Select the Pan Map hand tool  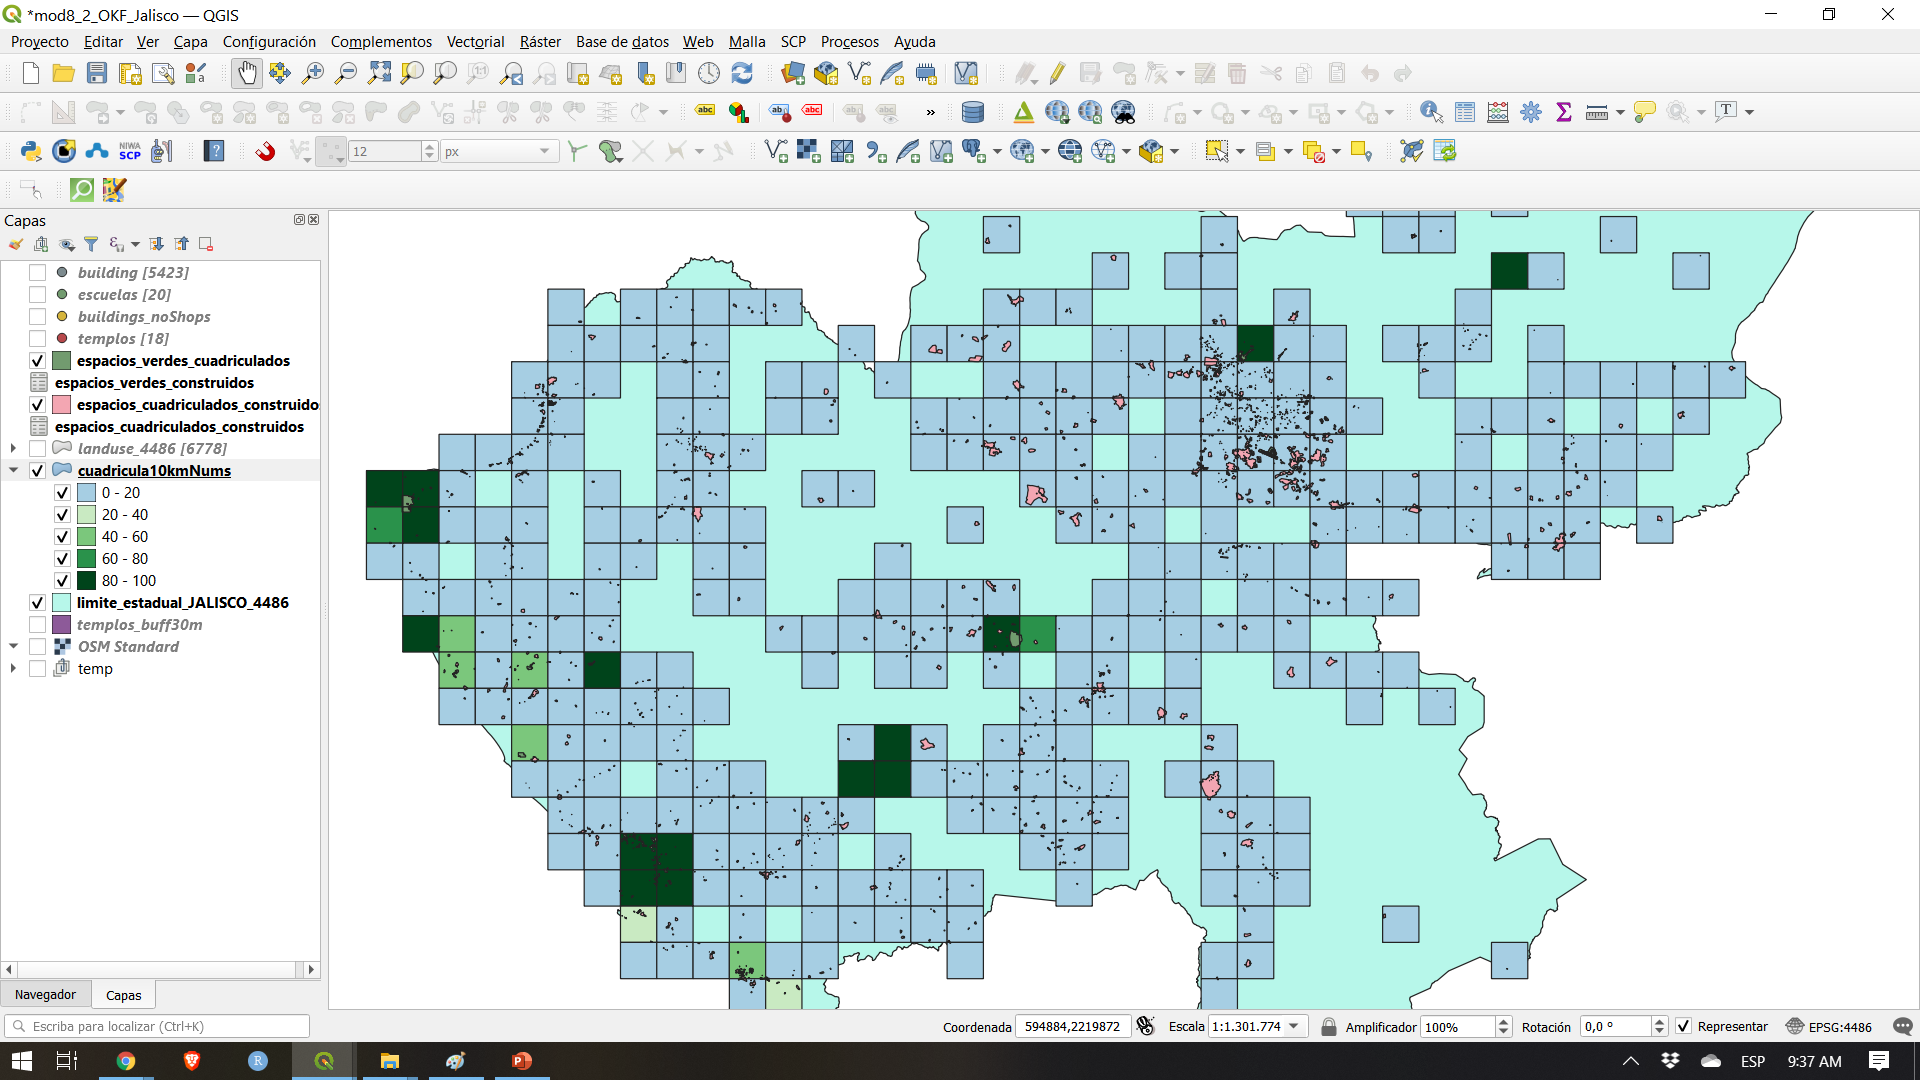(x=246, y=73)
